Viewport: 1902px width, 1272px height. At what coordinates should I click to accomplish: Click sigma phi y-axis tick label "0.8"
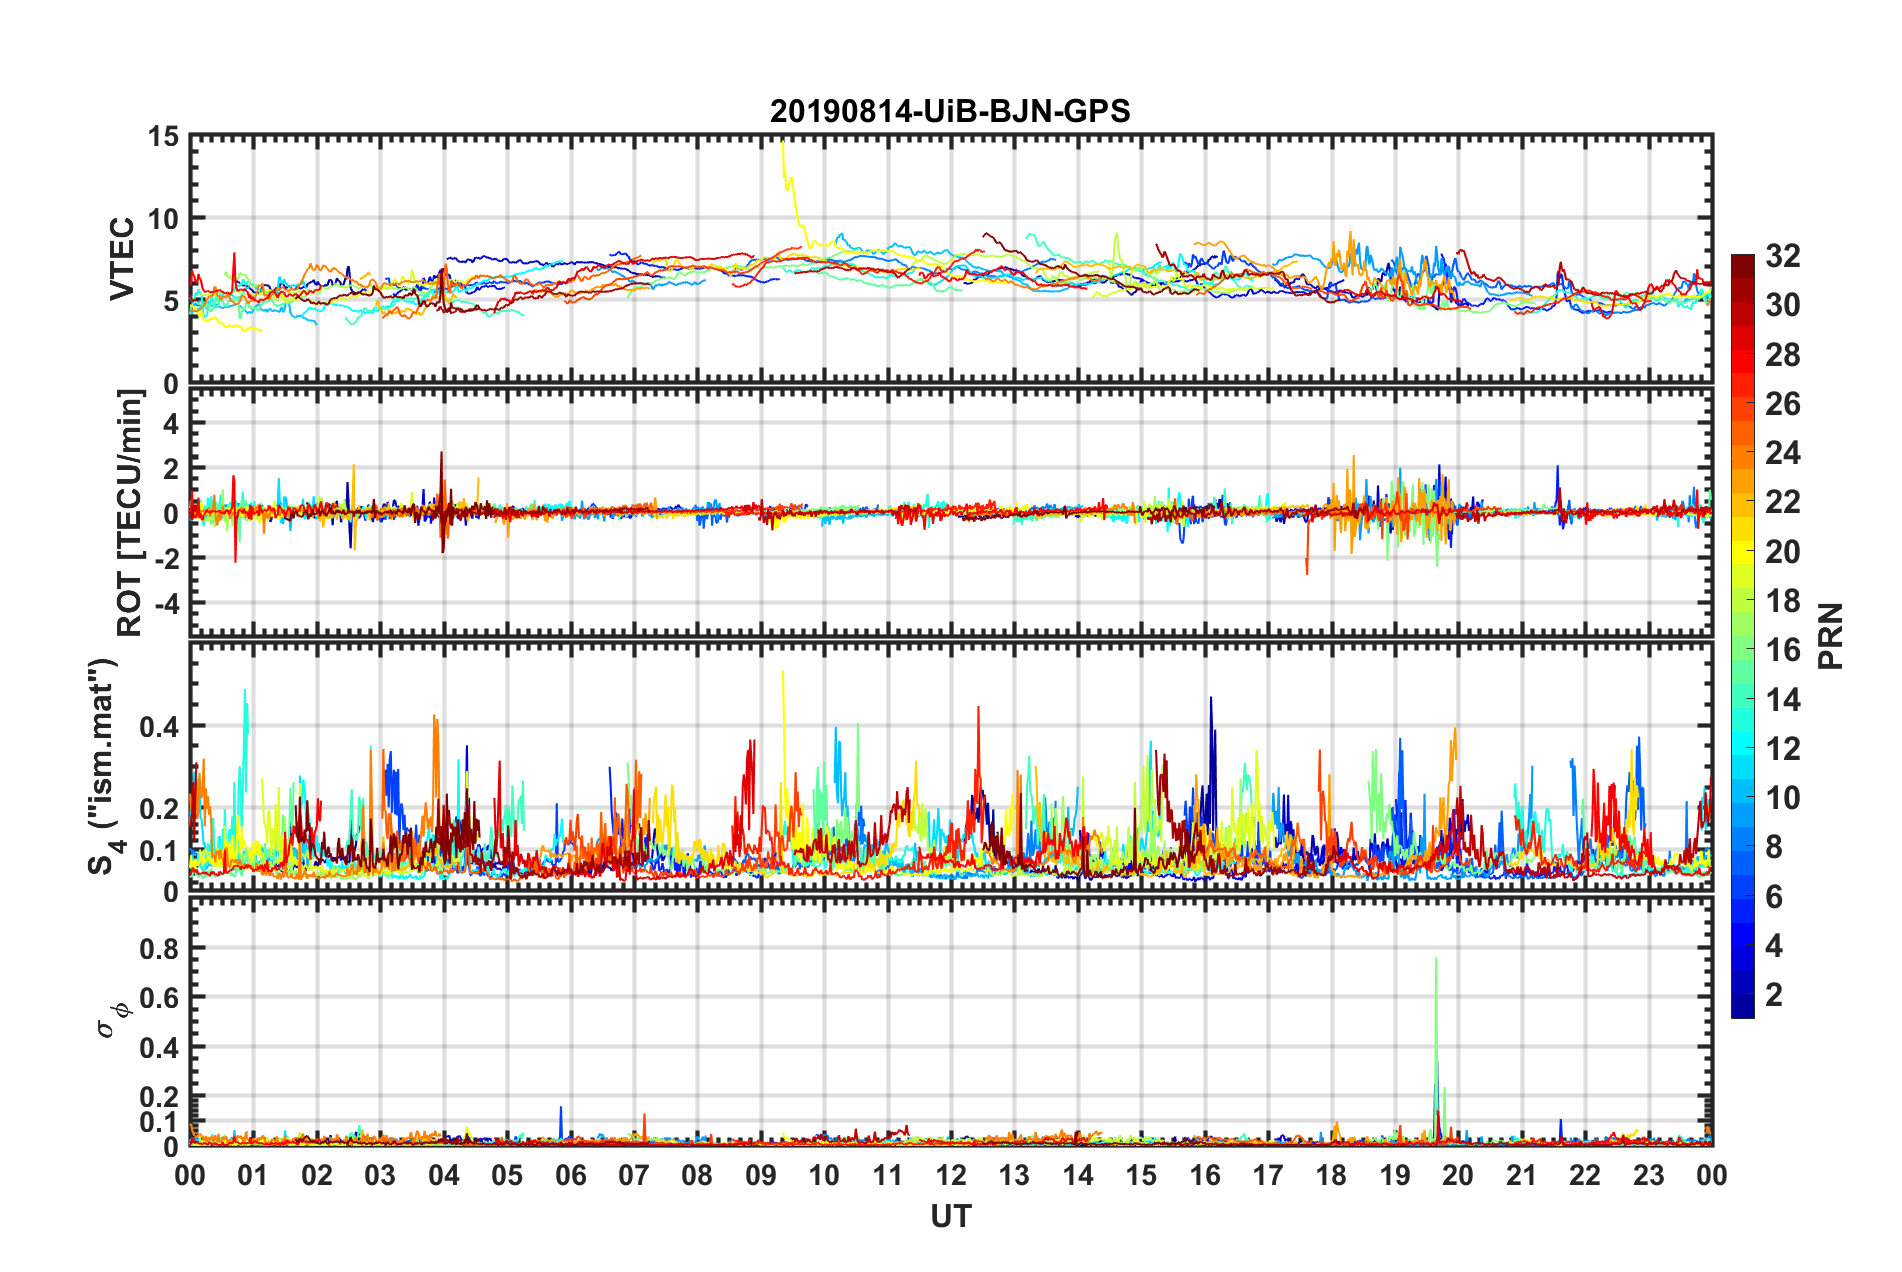[x=159, y=948]
